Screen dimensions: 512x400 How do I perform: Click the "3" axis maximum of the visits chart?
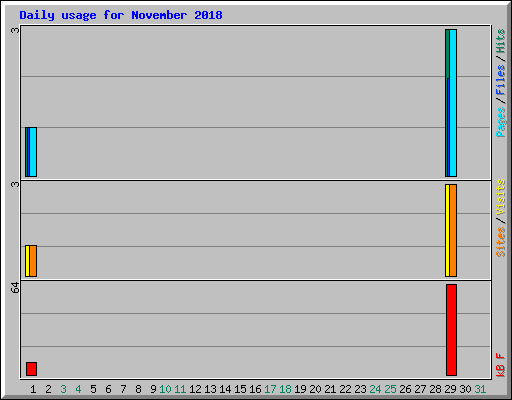[x=15, y=184]
